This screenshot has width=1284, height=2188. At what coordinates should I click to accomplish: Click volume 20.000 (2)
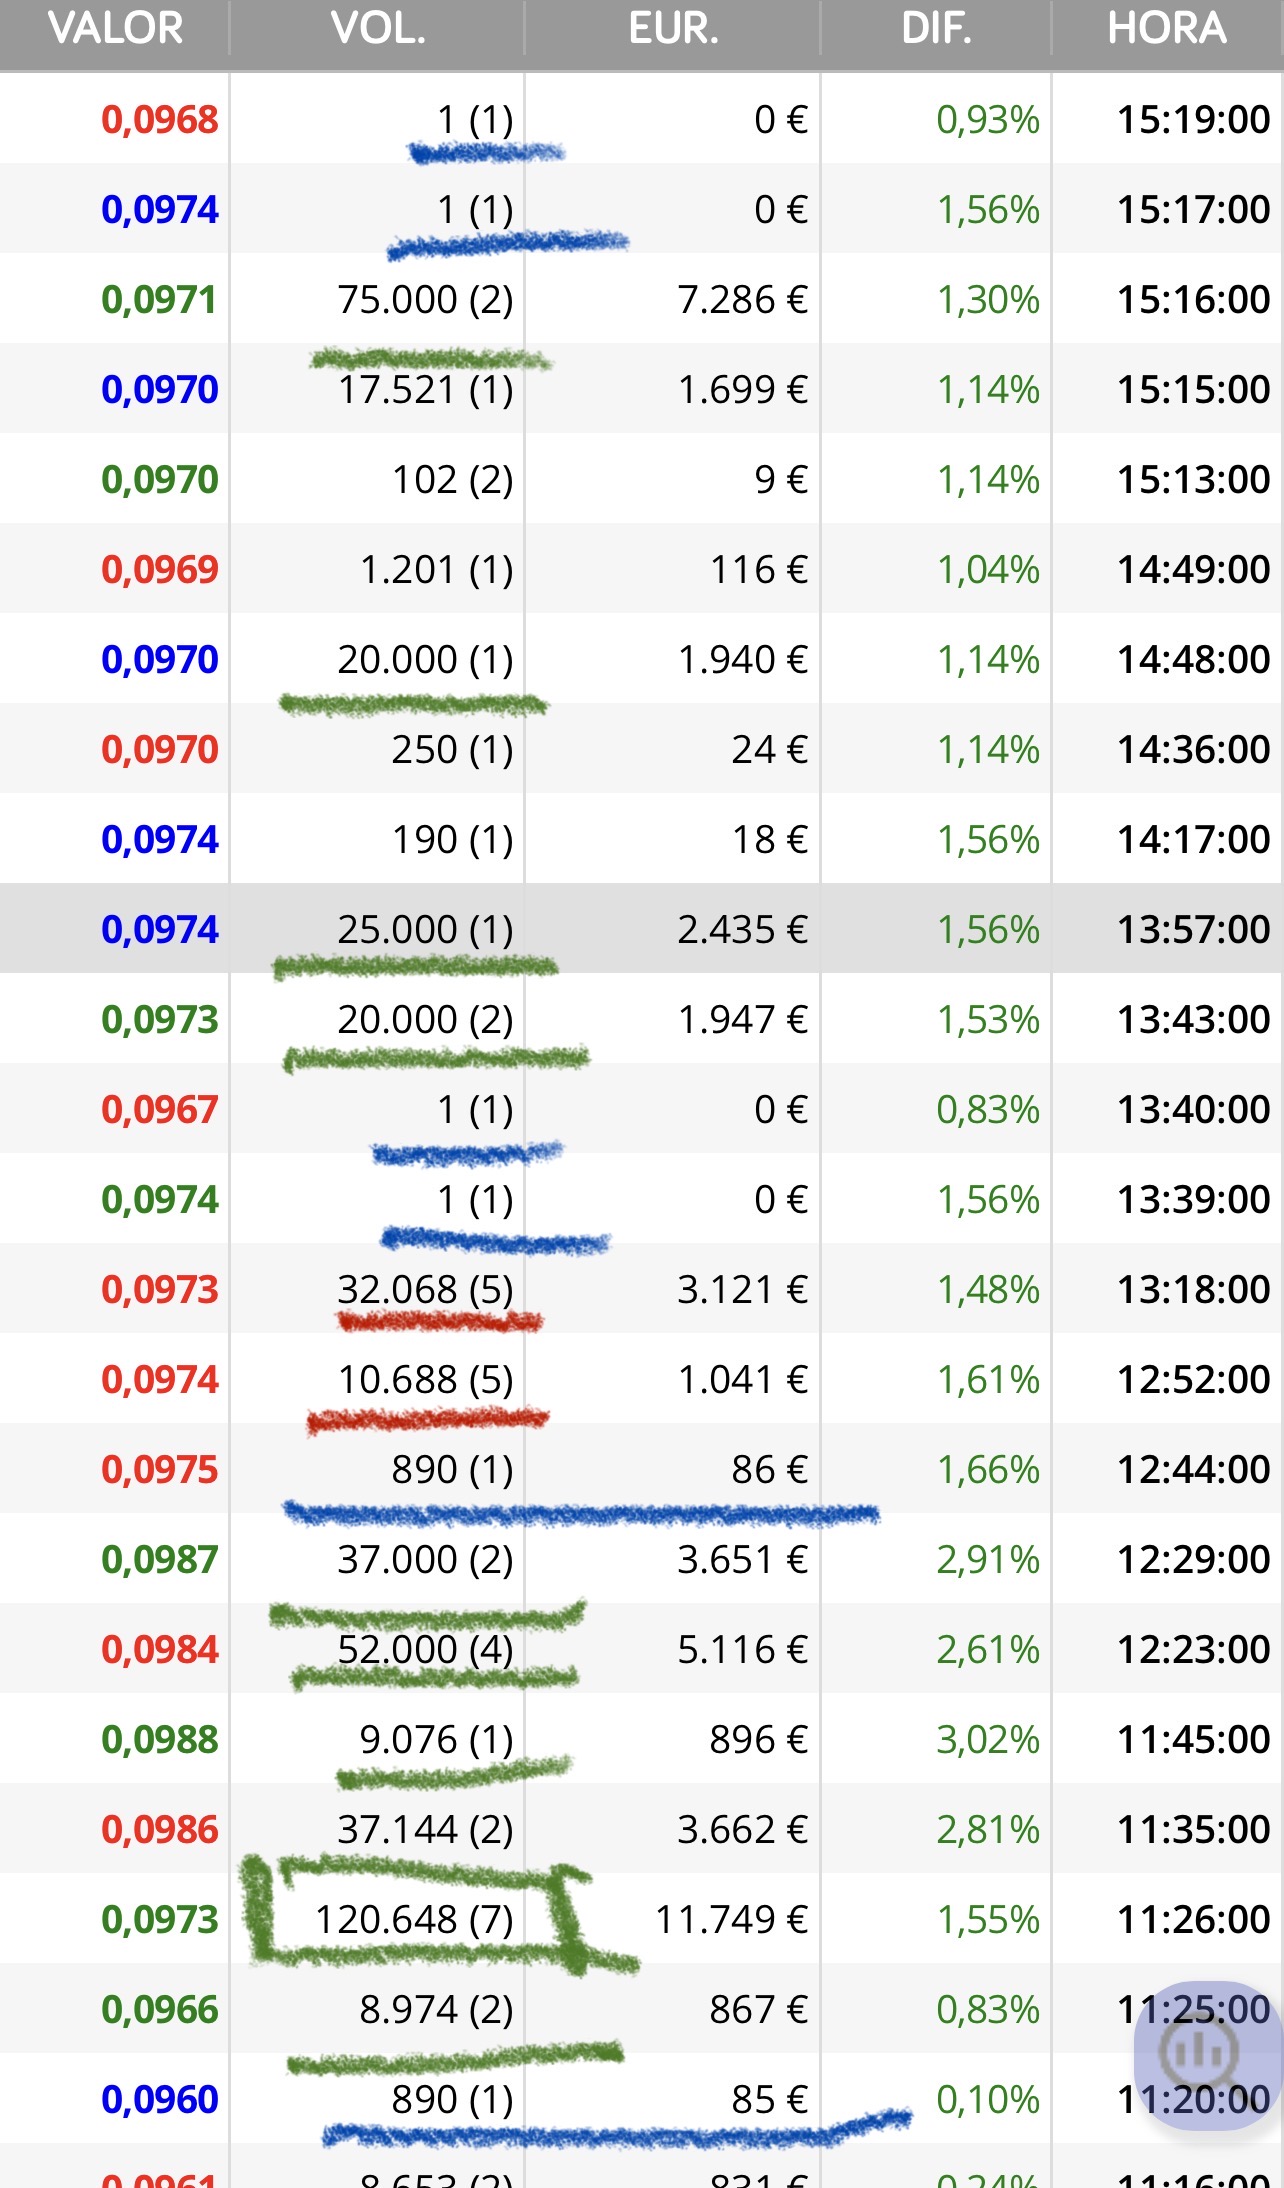[425, 1020]
